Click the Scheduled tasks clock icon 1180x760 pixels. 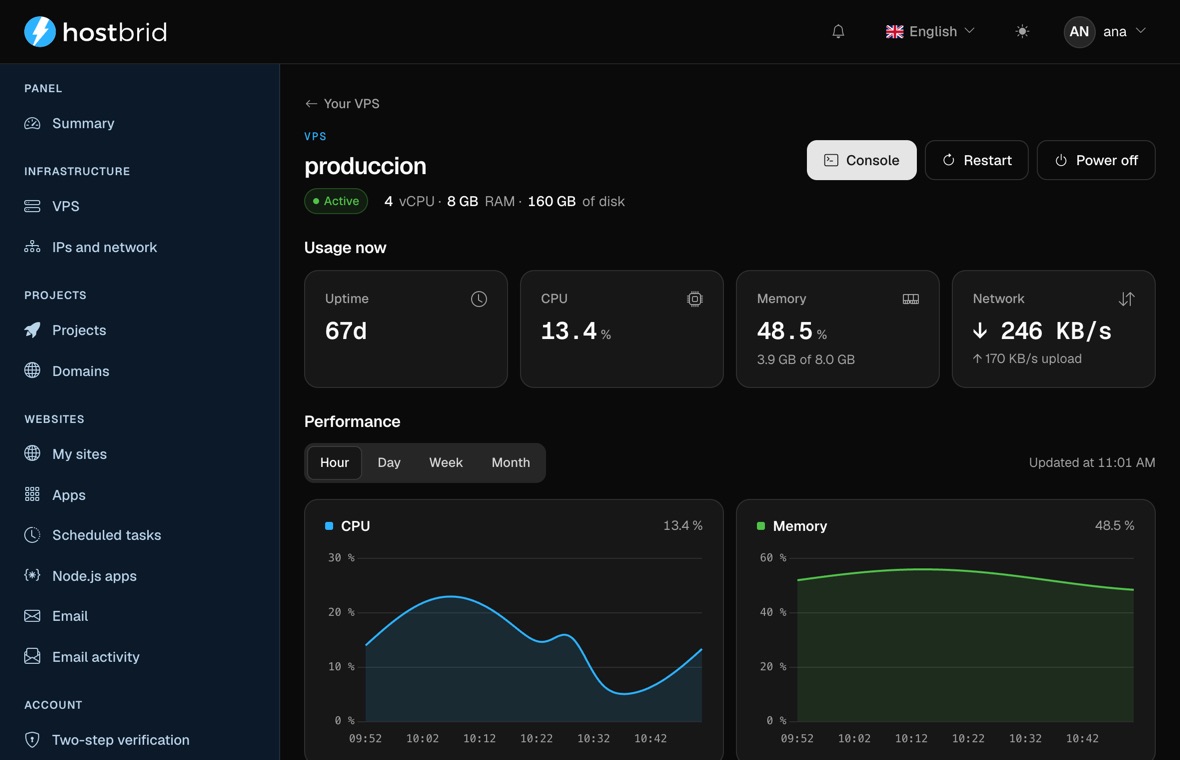coord(32,535)
